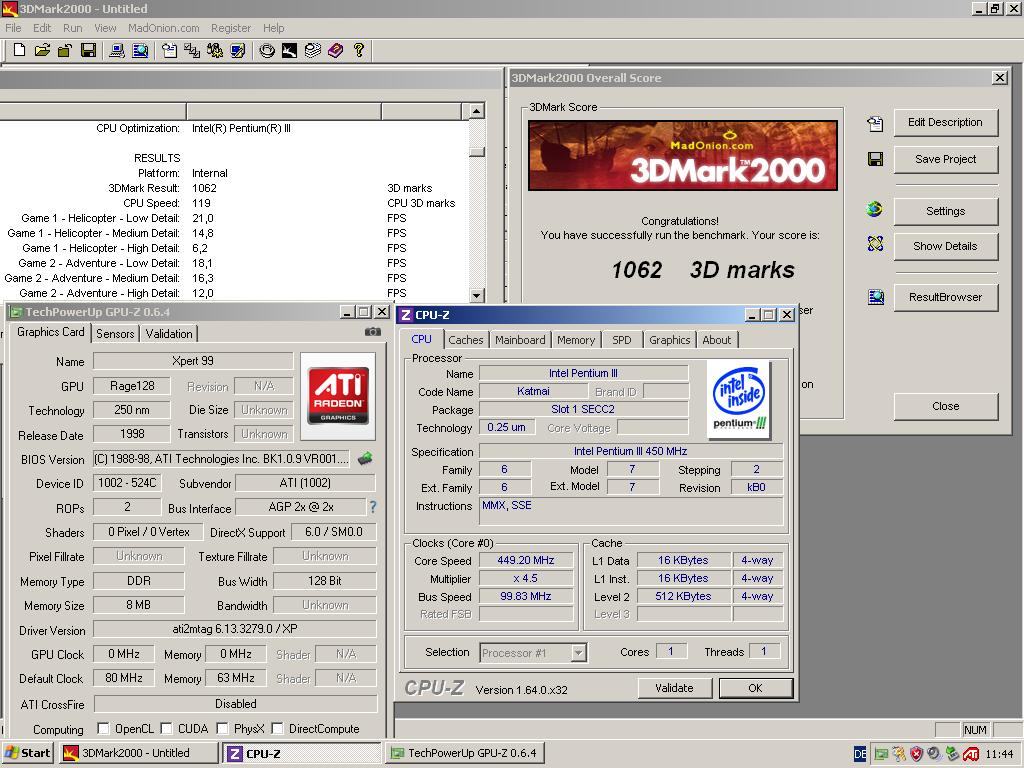Click the second folder icon in the 3DMark toolbar
Image resolution: width=1024 pixels, height=768 pixels.
[x=65, y=50]
